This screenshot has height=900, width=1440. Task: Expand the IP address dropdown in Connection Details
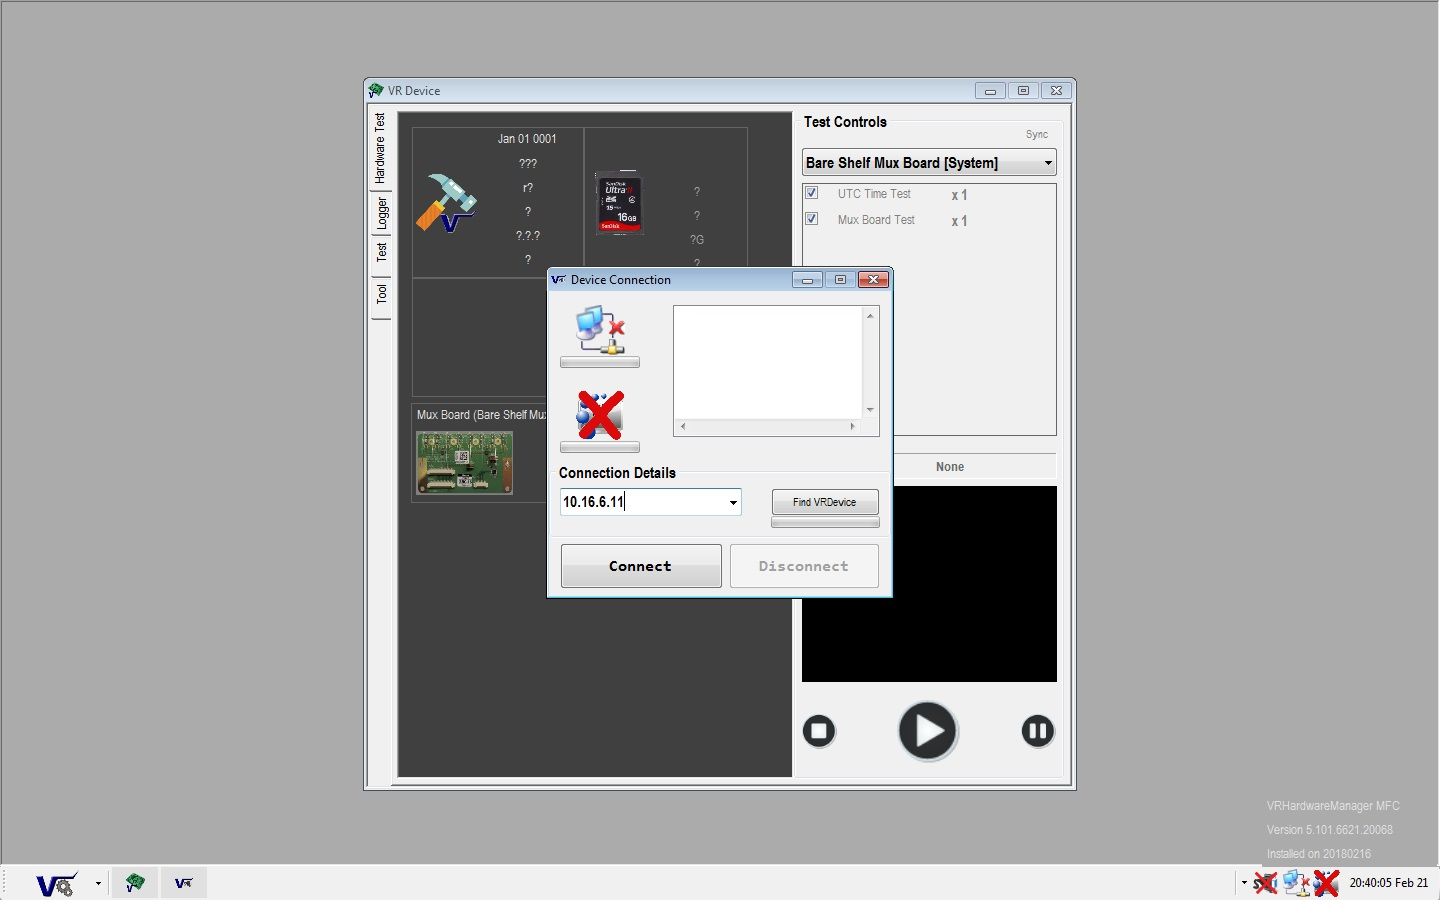click(x=733, y=502)
